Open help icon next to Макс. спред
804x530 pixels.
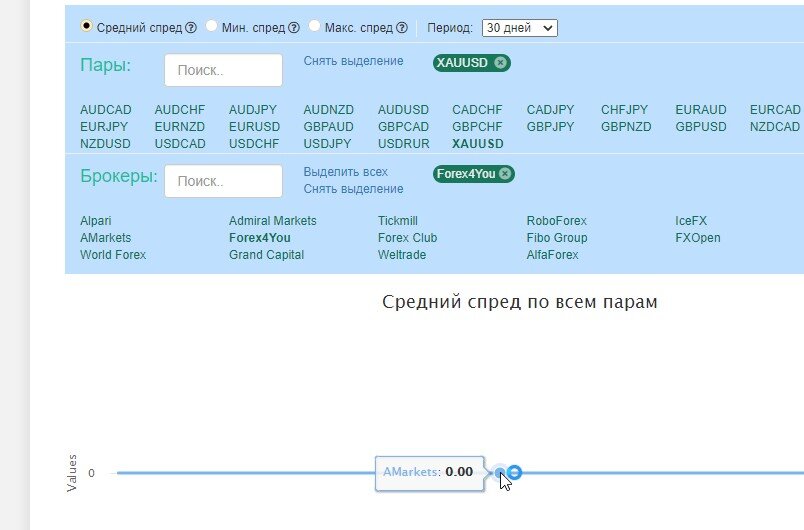pyautogui.click(x=402, y=28)
